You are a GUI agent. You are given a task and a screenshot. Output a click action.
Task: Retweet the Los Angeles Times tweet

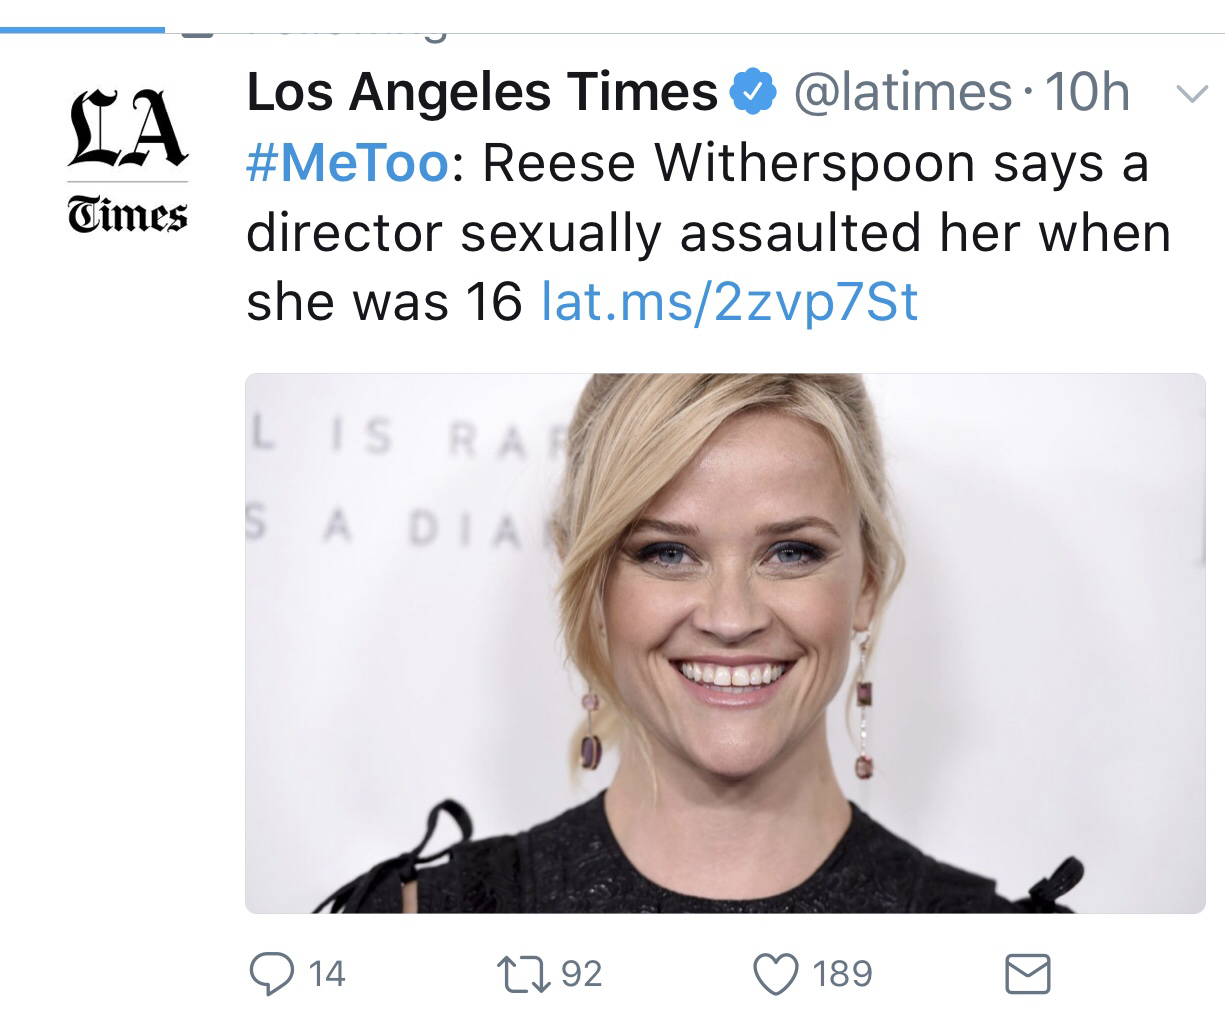(x=522, y=973)
